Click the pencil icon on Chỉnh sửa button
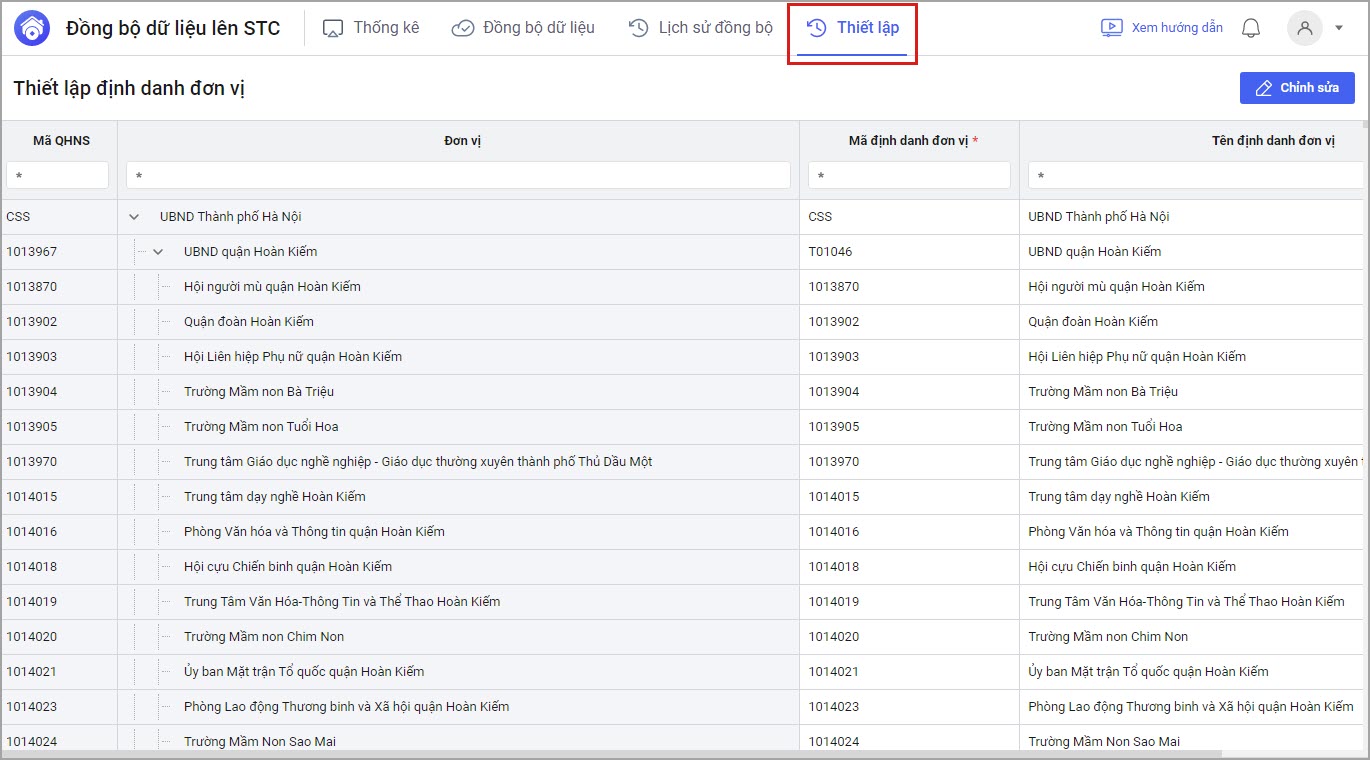This screenshot has width=1370, height=760. point(1264,88)
